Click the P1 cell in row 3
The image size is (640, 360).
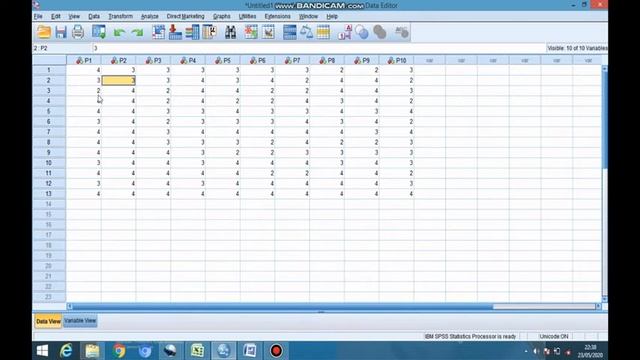click(84, 91)
